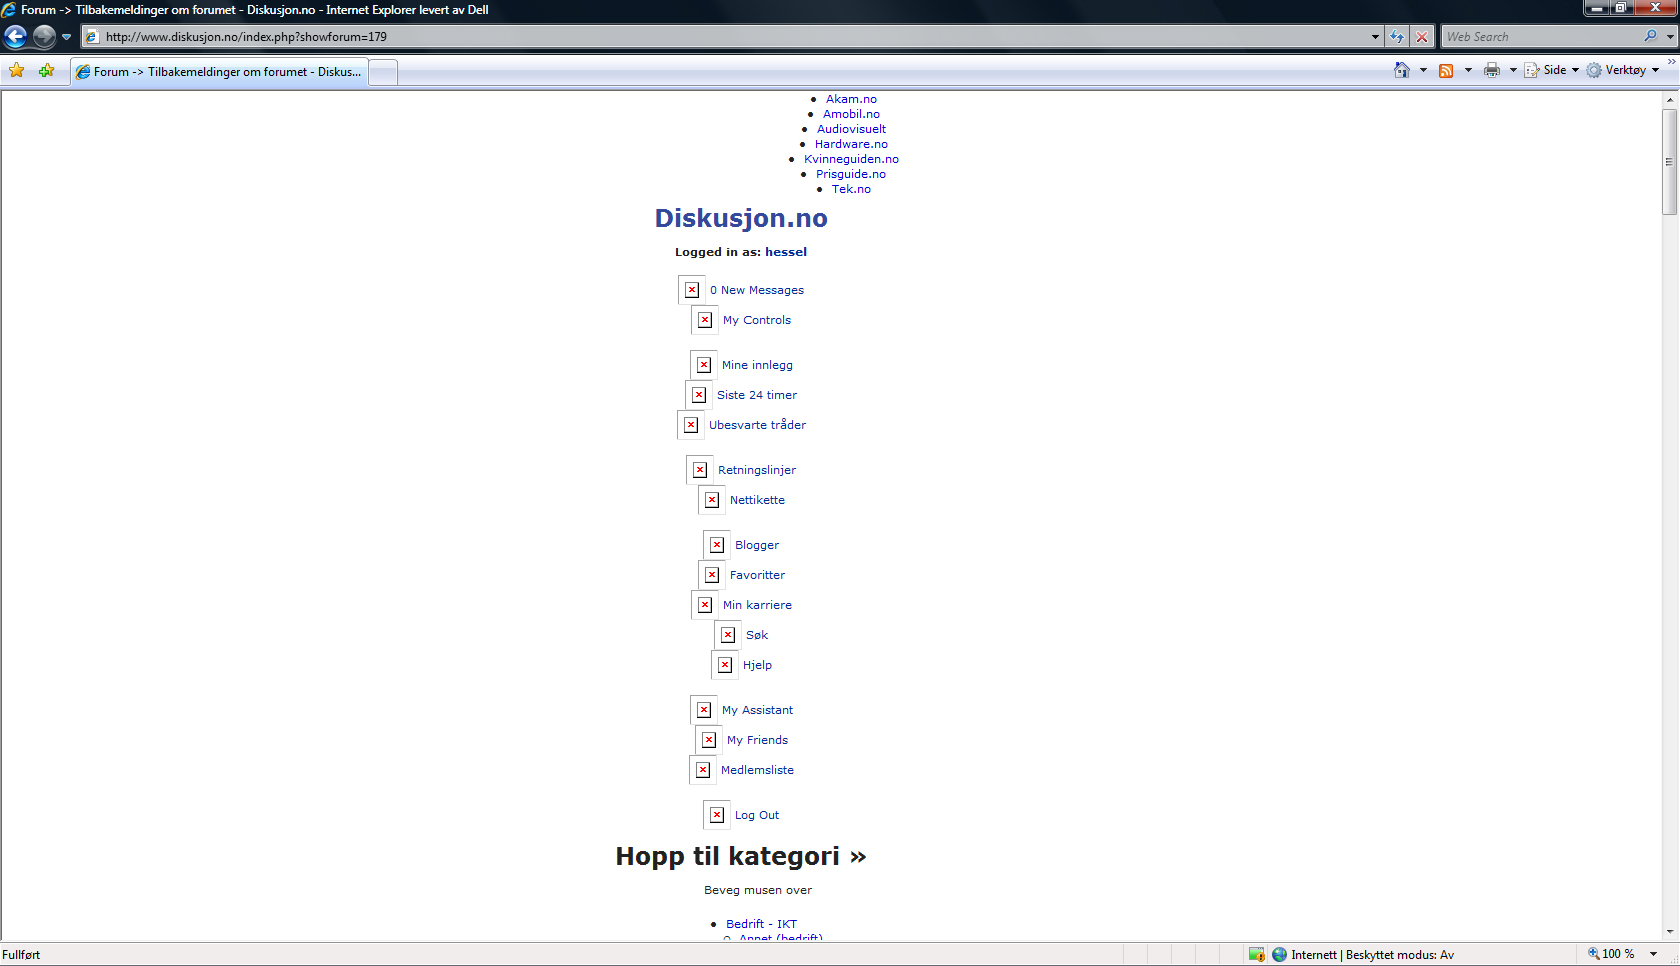Open the Side menu
The height and width of the screenshot is (966, 1680).
(x=1552, y=70)
